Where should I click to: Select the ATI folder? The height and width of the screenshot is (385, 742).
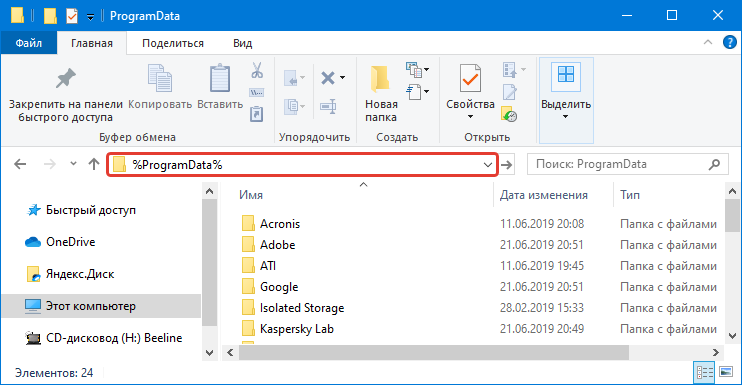click(x=259, y=266)
